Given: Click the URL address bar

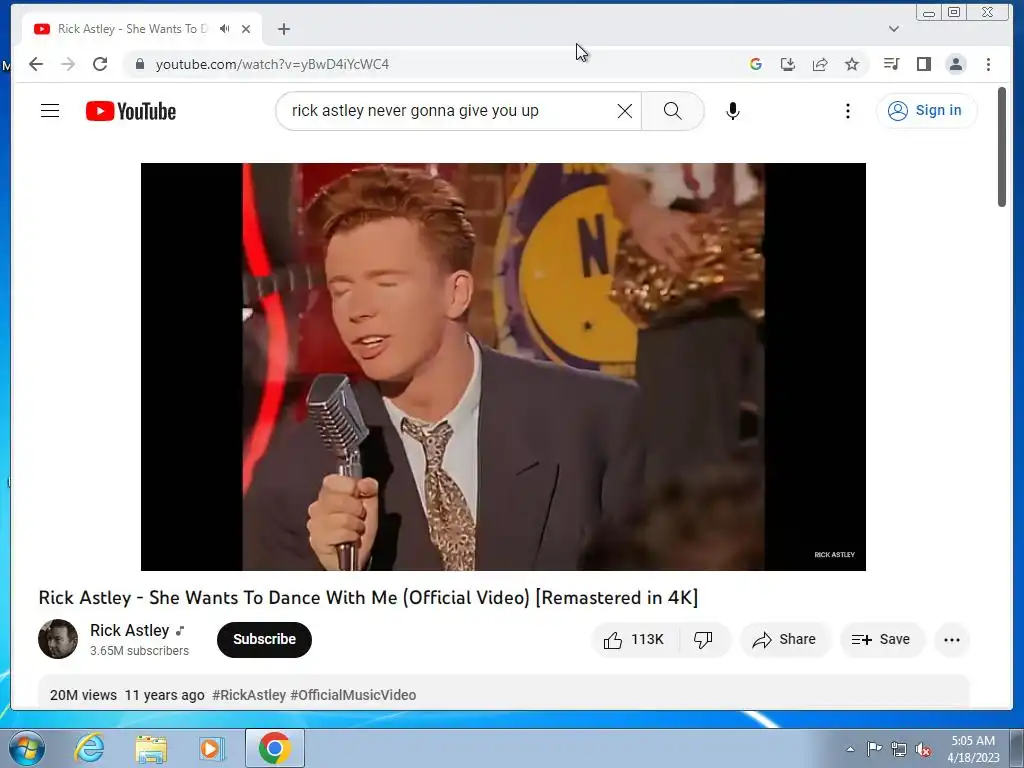Looking at the screenshot, I should (x=431, y=64).
